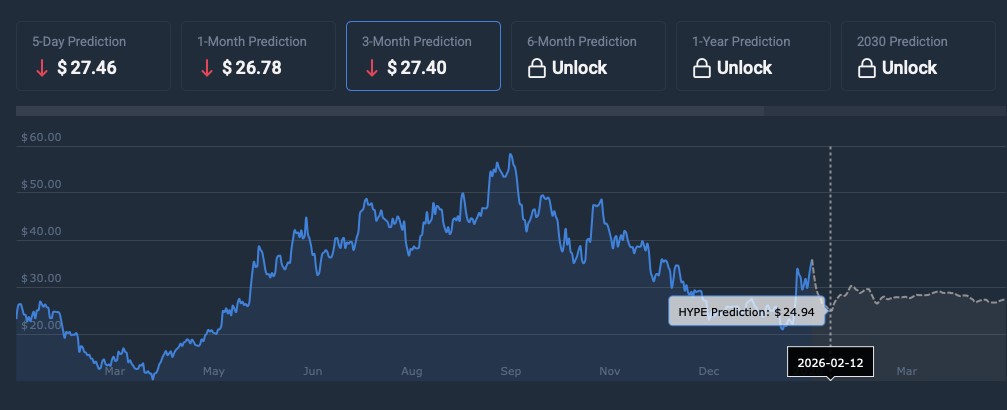This screenshot has width=1007, height=410.
Task: Click the $60.00 price axis label
Action: 41,137
